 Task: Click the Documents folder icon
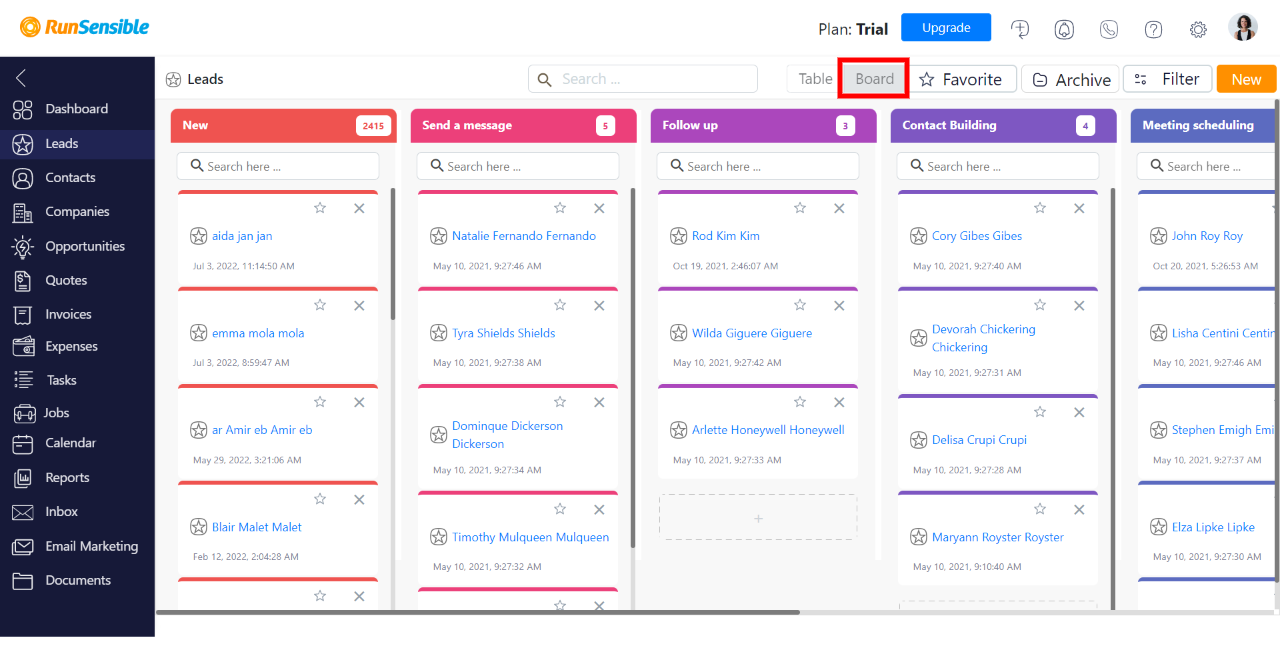23,581
